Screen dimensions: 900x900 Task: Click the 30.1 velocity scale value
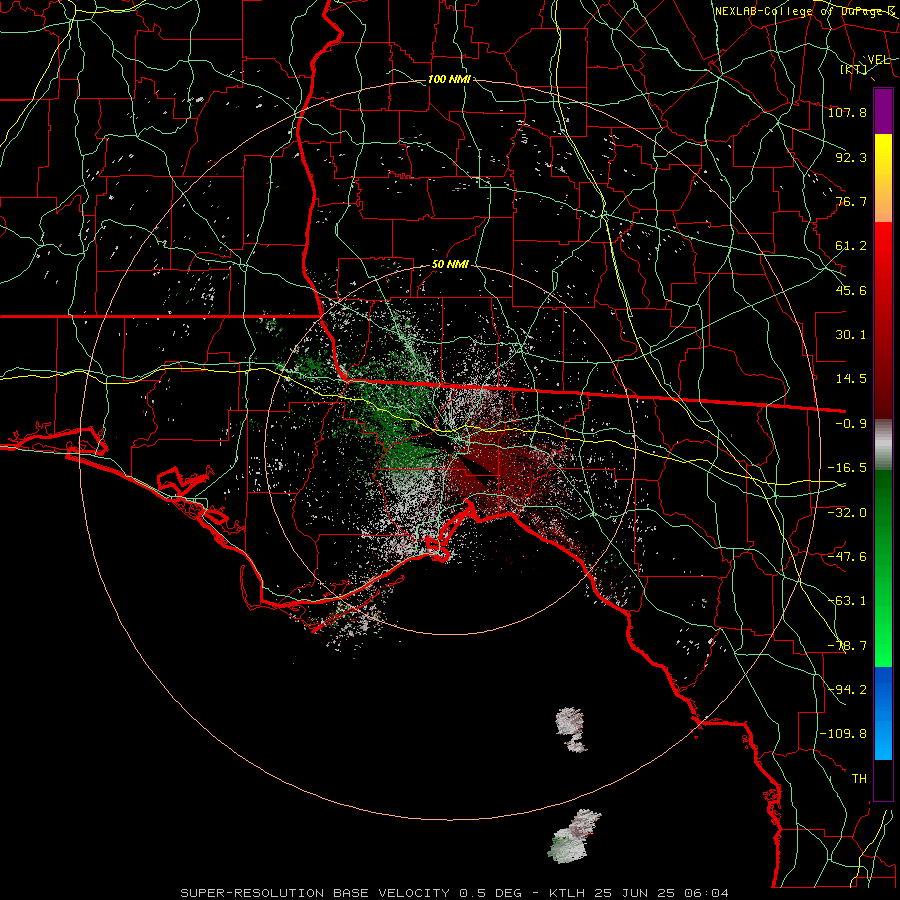coord(851,335)
